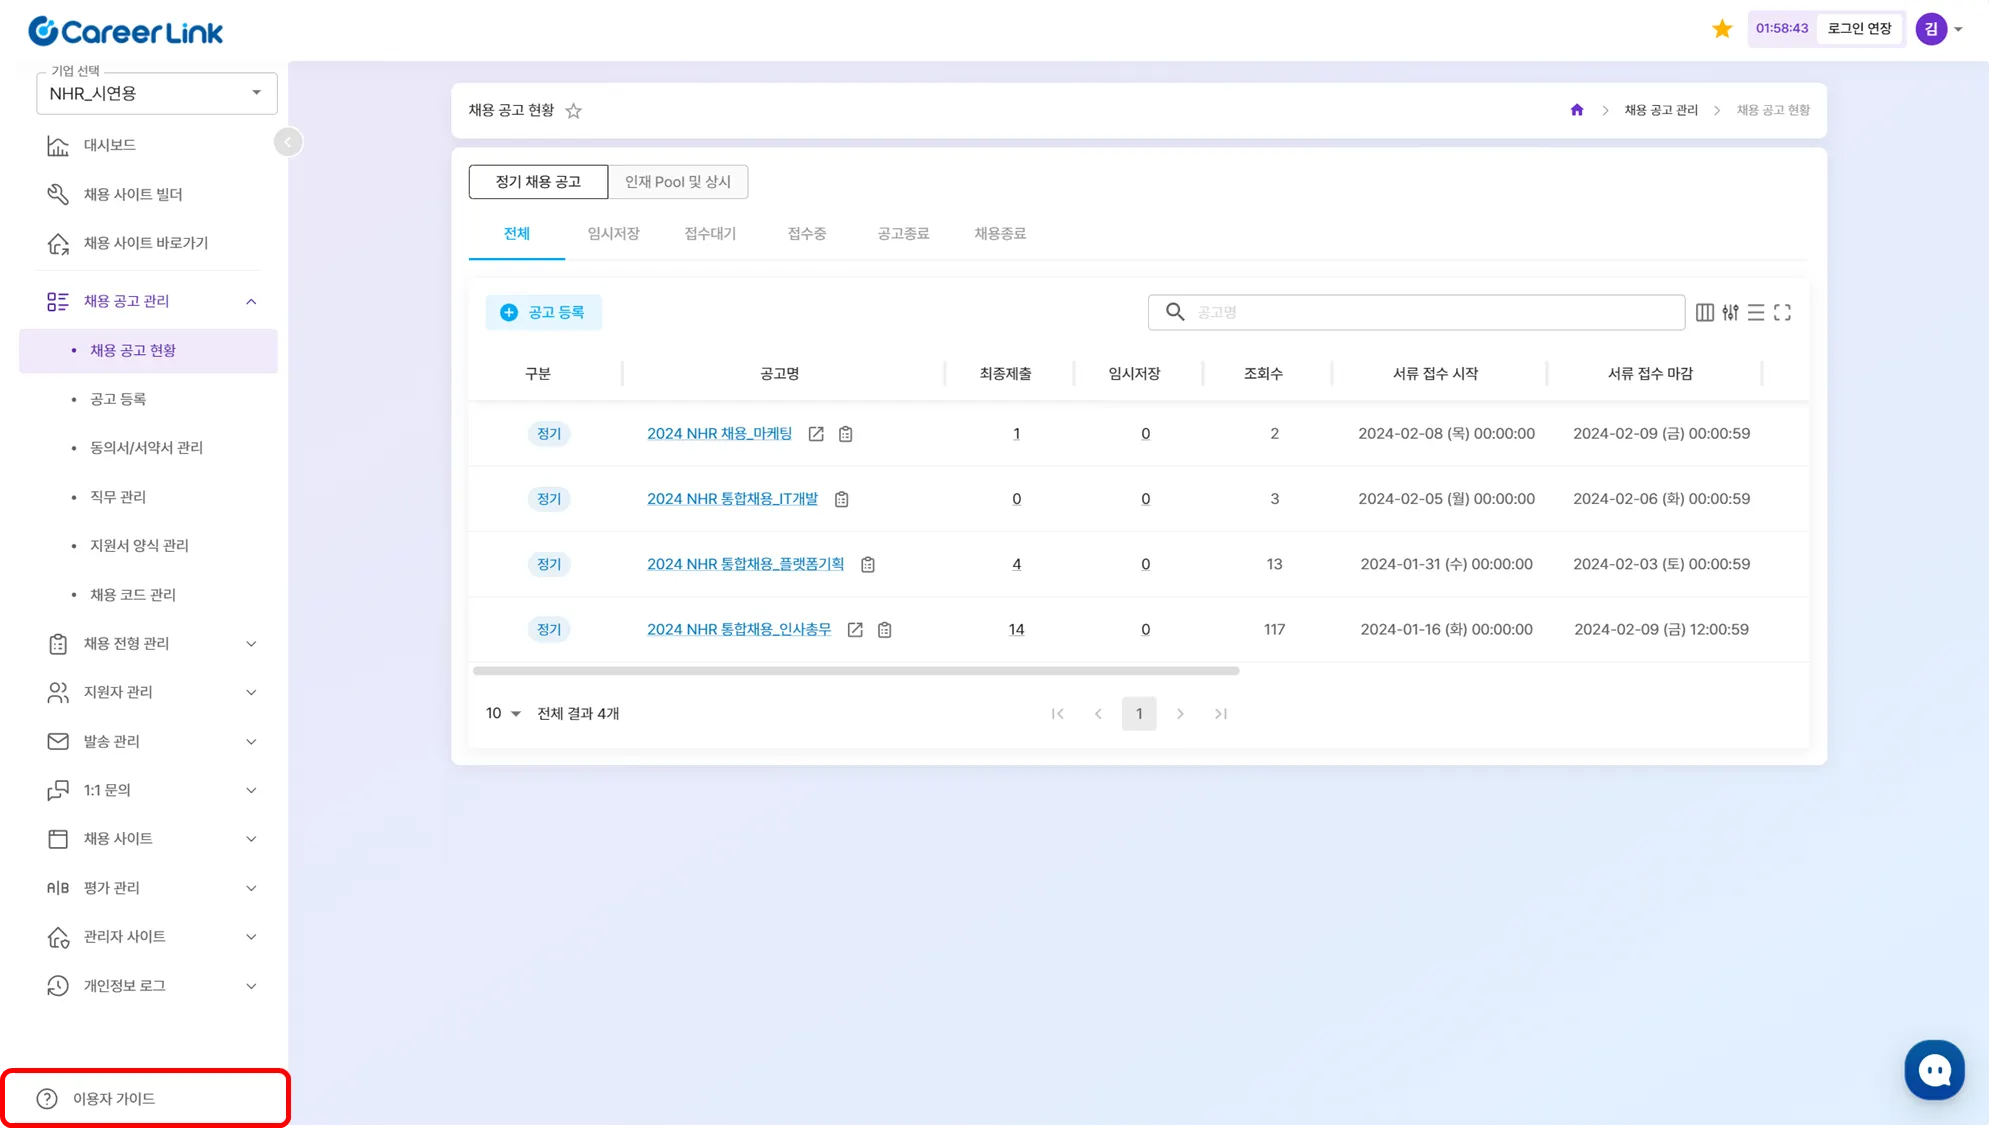Image resolution: width=1989 pixels, height=1128 pixels.
Task: Switch to 인재 Pool 및 상시 toggle
Action: (678, 182)
